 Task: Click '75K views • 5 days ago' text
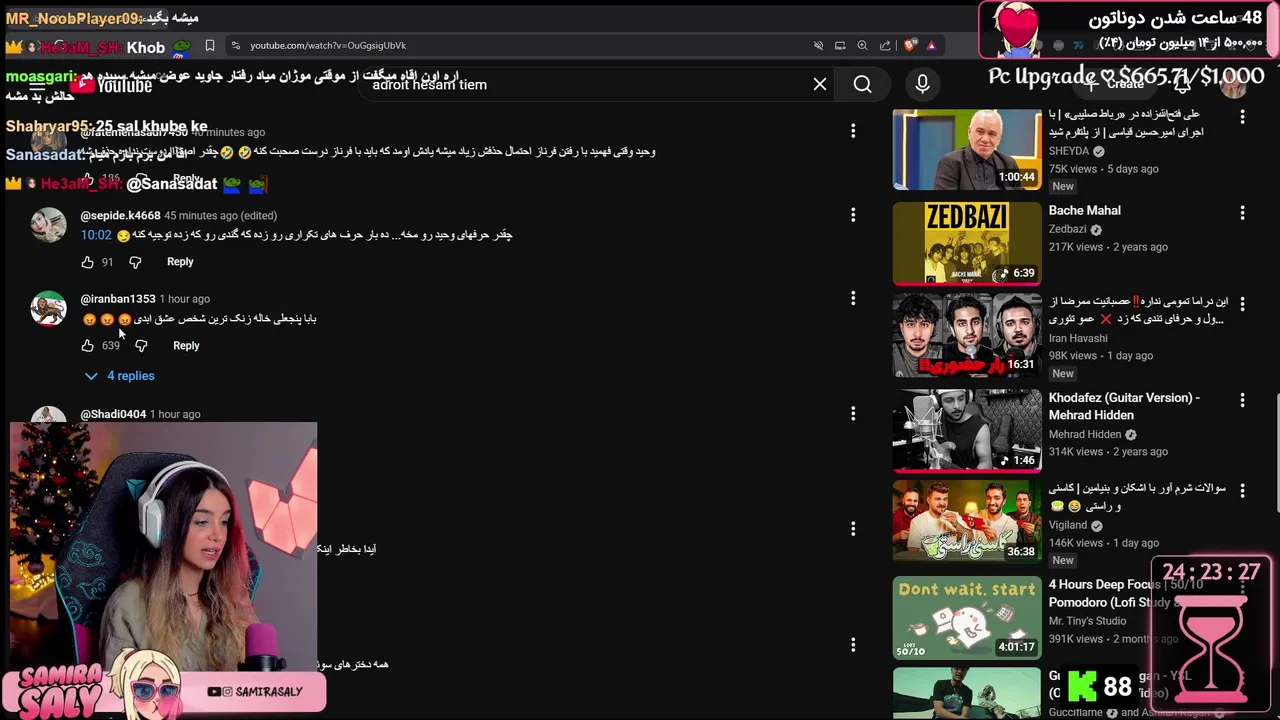[1103, 169]
